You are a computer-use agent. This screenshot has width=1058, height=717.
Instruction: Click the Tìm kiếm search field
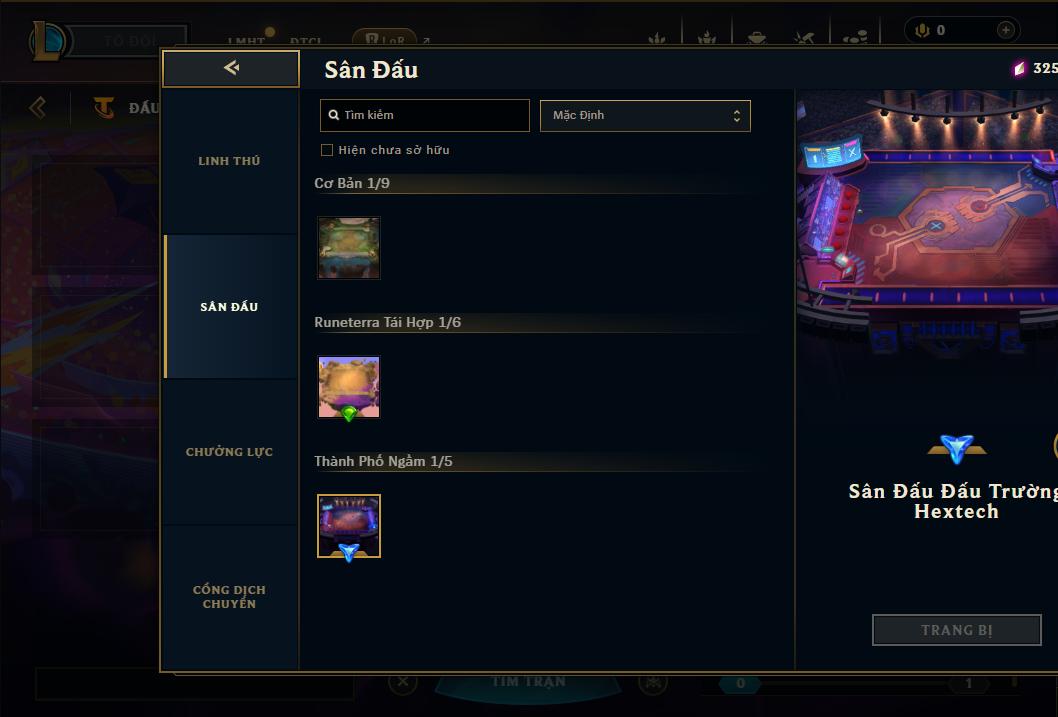point(424,115)
